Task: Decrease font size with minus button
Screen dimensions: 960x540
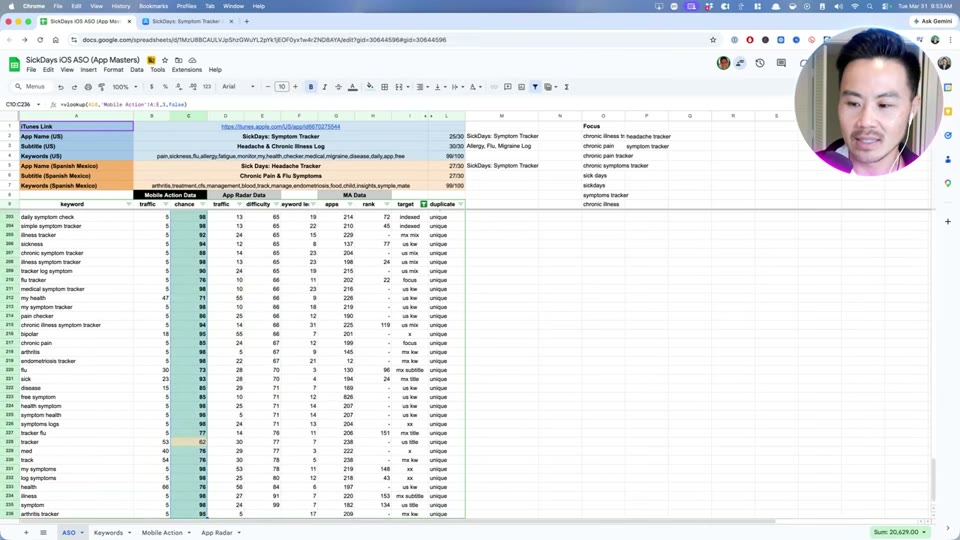Action: [x=268, y=87]
